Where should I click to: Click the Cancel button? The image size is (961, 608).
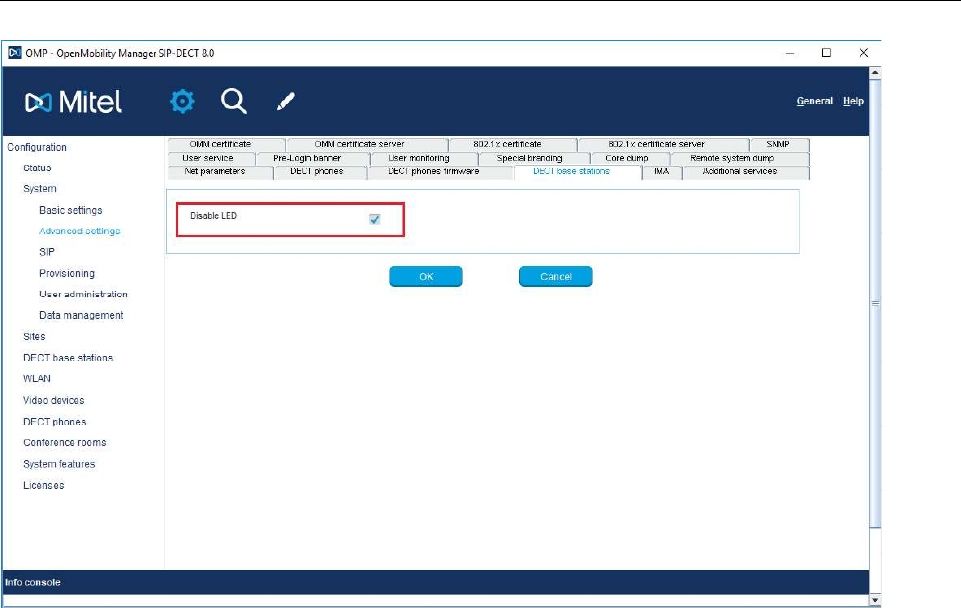click(556, 276)
